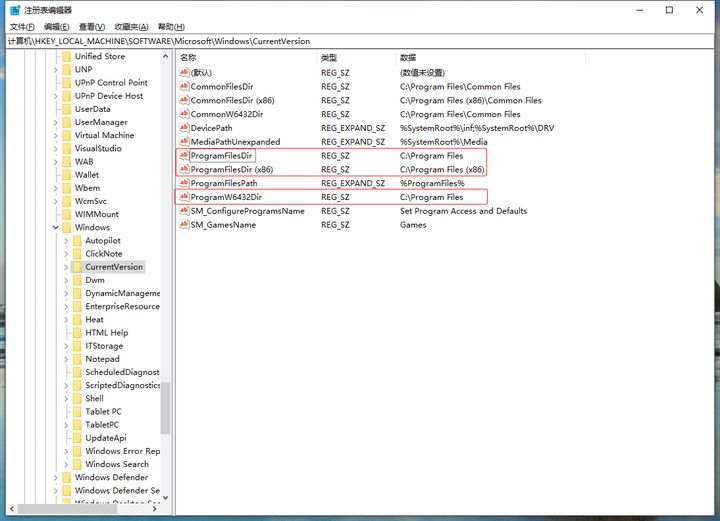
Task: Select the Windows Error Rep key label
Action: (123, 451)
